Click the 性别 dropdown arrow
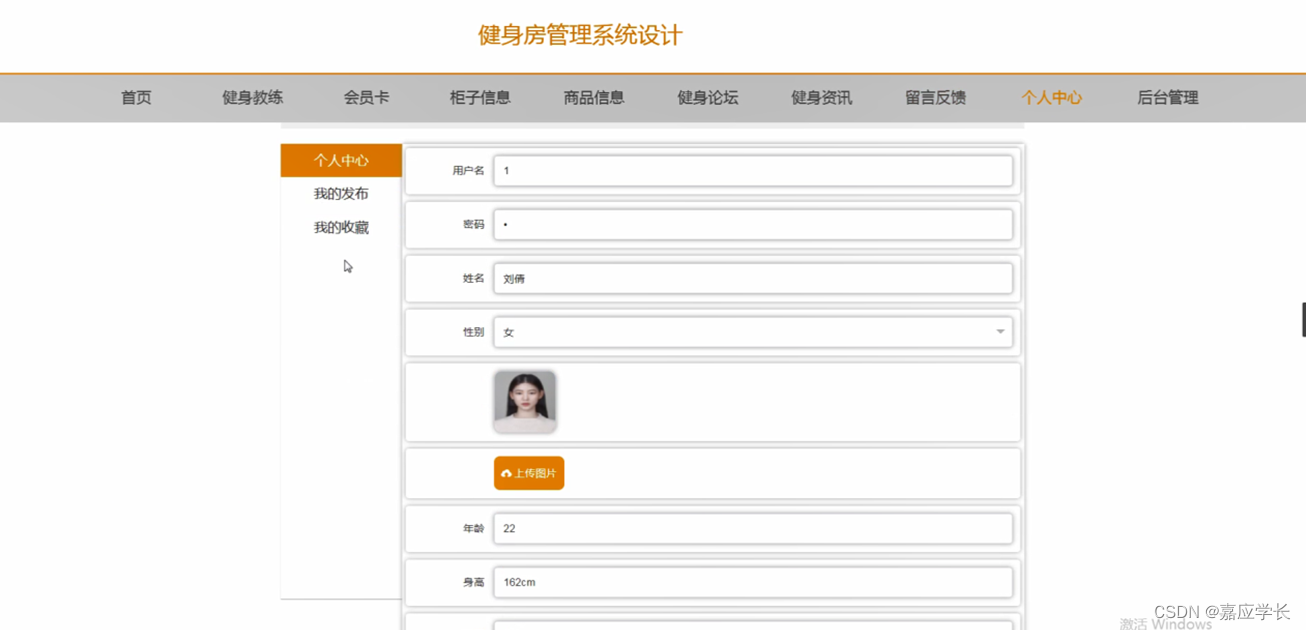This screenshot has height=630, width=1306. tap(1000, 332)
